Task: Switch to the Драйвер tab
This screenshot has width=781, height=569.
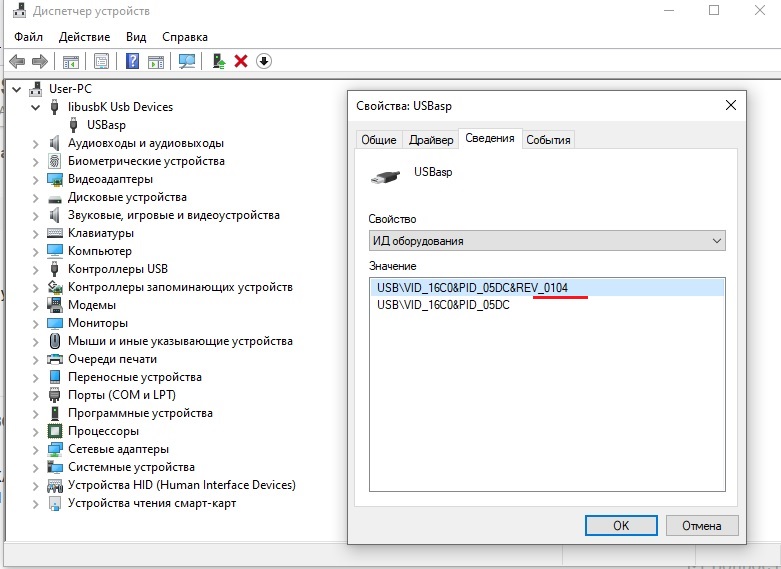Action: pyautogui.click(x=431, y=140)
